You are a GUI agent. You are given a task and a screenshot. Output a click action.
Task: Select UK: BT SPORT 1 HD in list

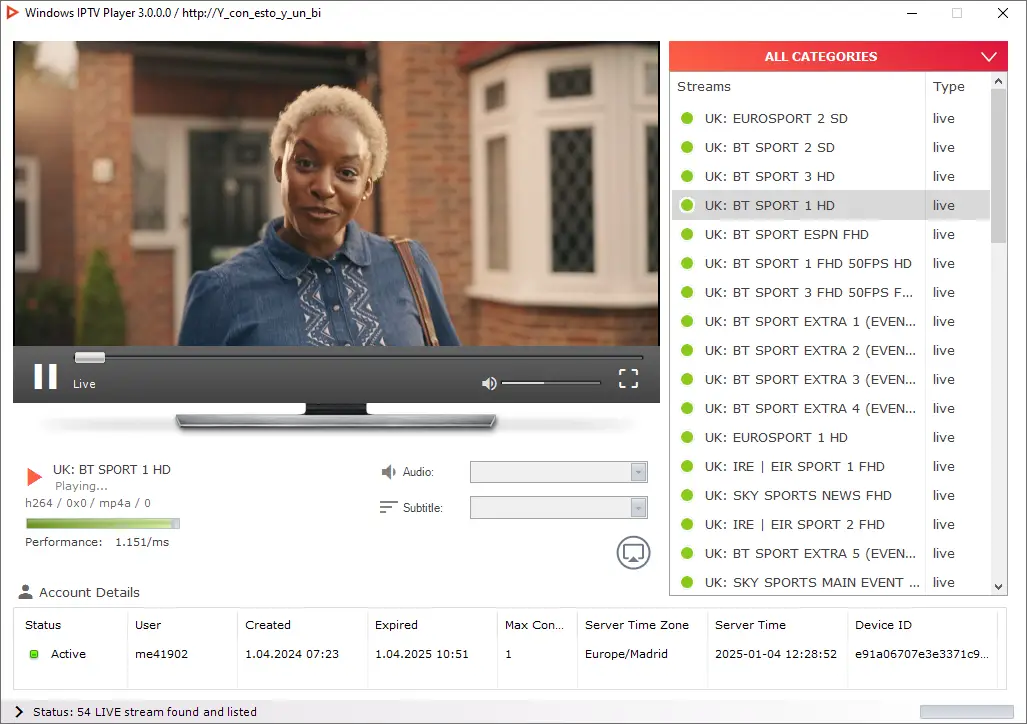point(831,205)
